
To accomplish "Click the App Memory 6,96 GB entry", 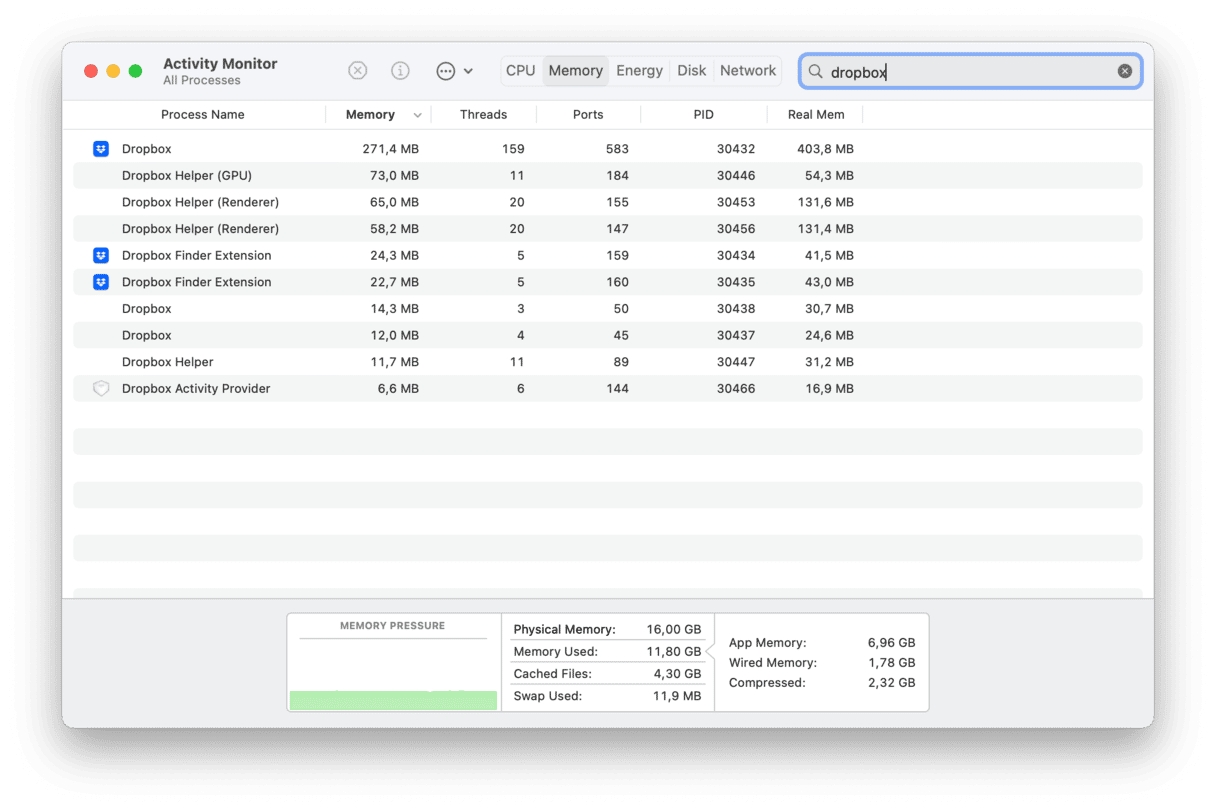I will [822, 643].
